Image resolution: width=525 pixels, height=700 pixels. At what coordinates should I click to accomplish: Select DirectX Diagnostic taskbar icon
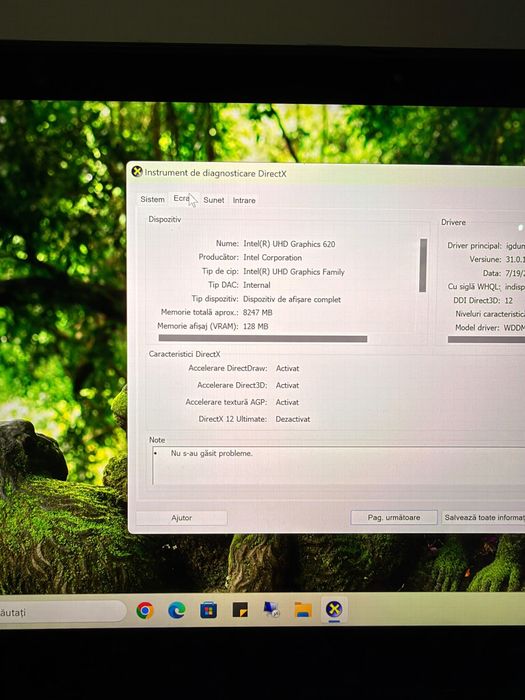334,609
